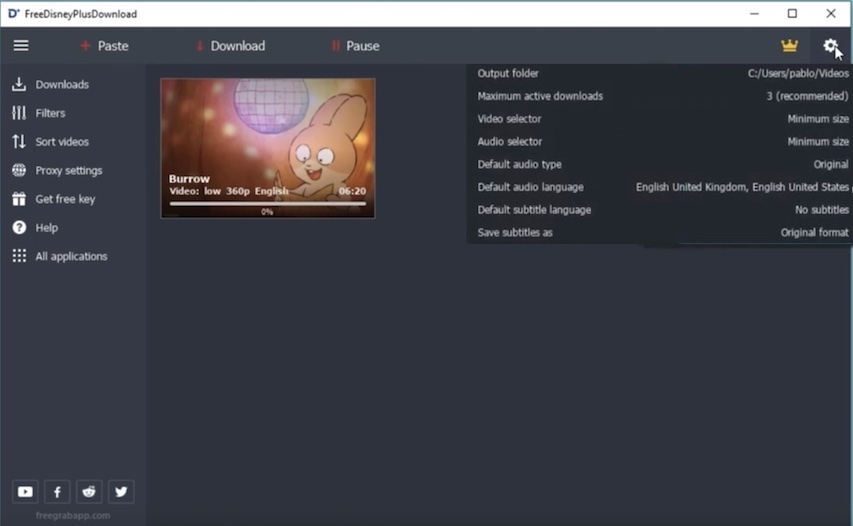Screen dimensions: 853x526
Task: Open the YouTube social icon
Action: 25,492
